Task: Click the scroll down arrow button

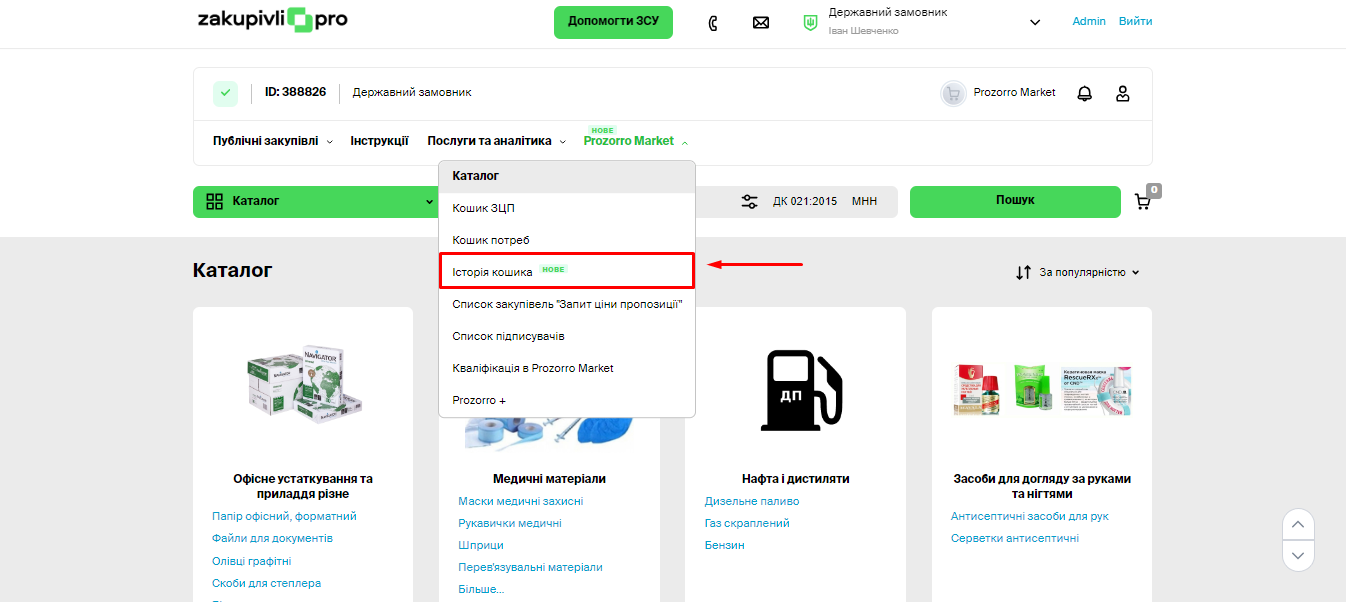Action: 1298,555
